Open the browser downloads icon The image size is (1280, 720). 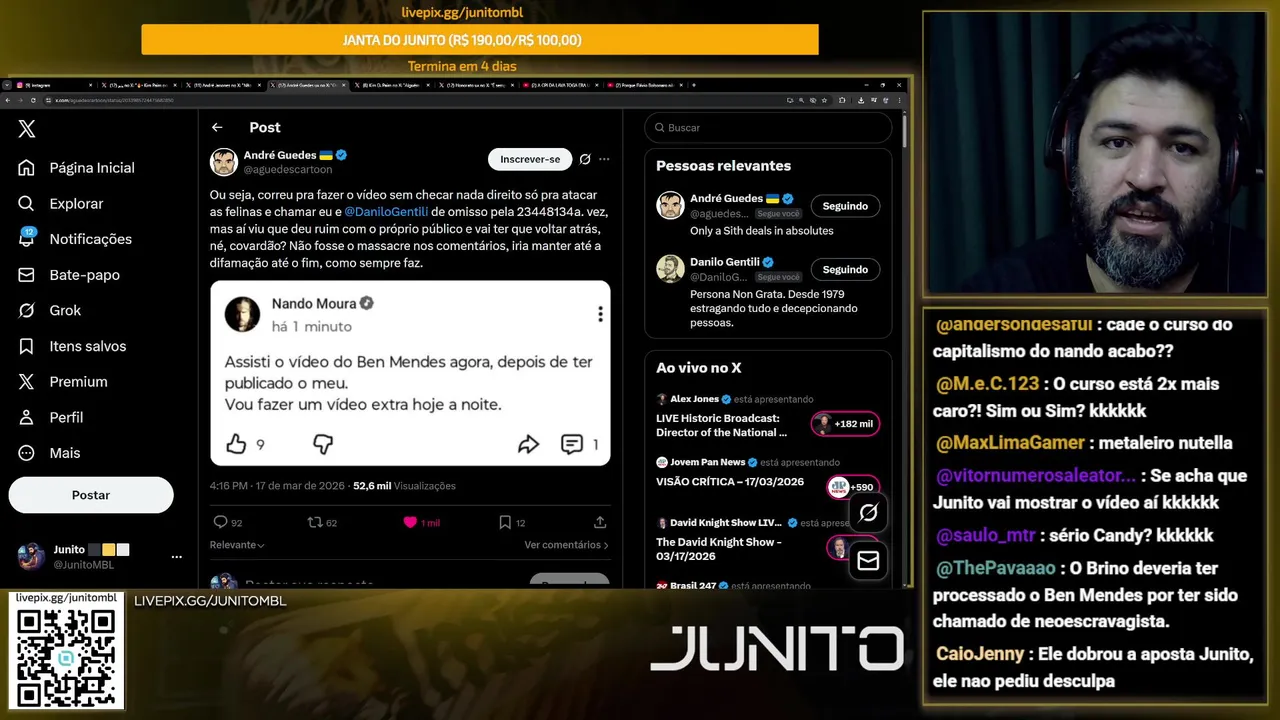pos(861,100)
